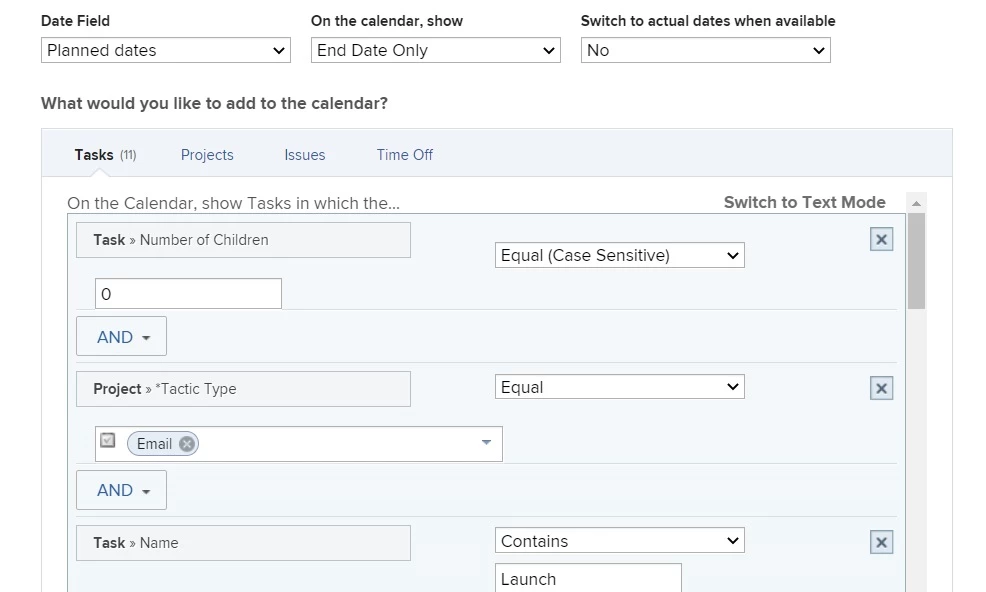Expand the 'On the calendar, show' dropdown
This screenshot has height=592, width=986.
coord(436,50)
